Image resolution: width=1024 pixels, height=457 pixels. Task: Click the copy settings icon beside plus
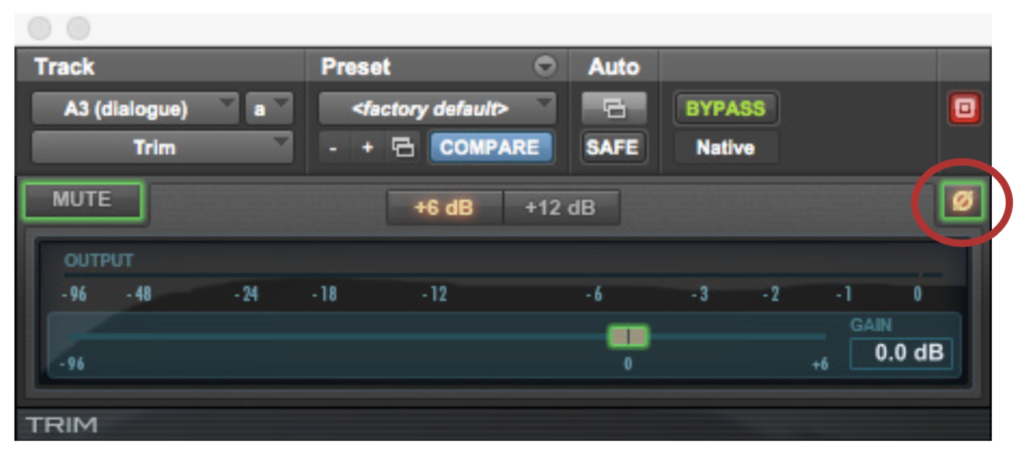(402, 148)
